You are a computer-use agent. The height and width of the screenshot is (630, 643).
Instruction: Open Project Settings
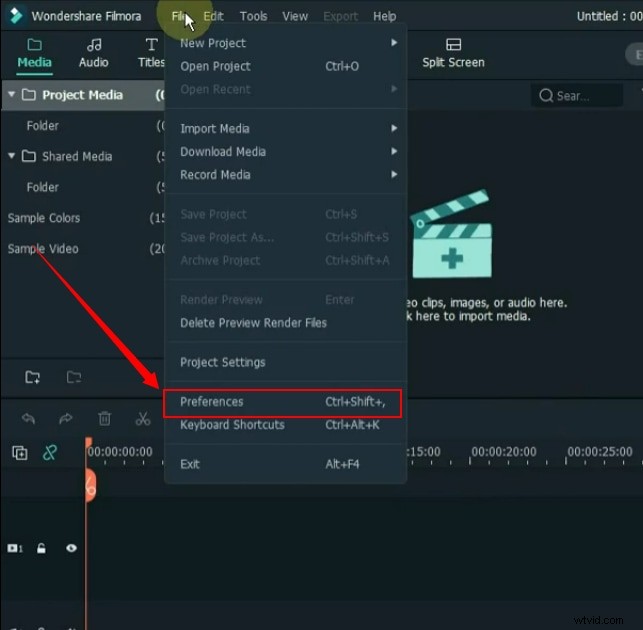(x=285, y=362)
